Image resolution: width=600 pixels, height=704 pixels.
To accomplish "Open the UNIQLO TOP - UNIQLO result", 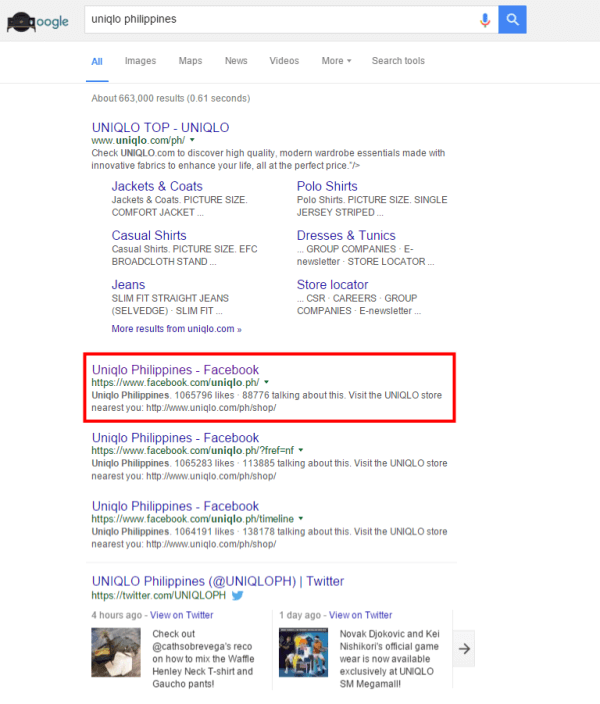I will tap(160, 128).
